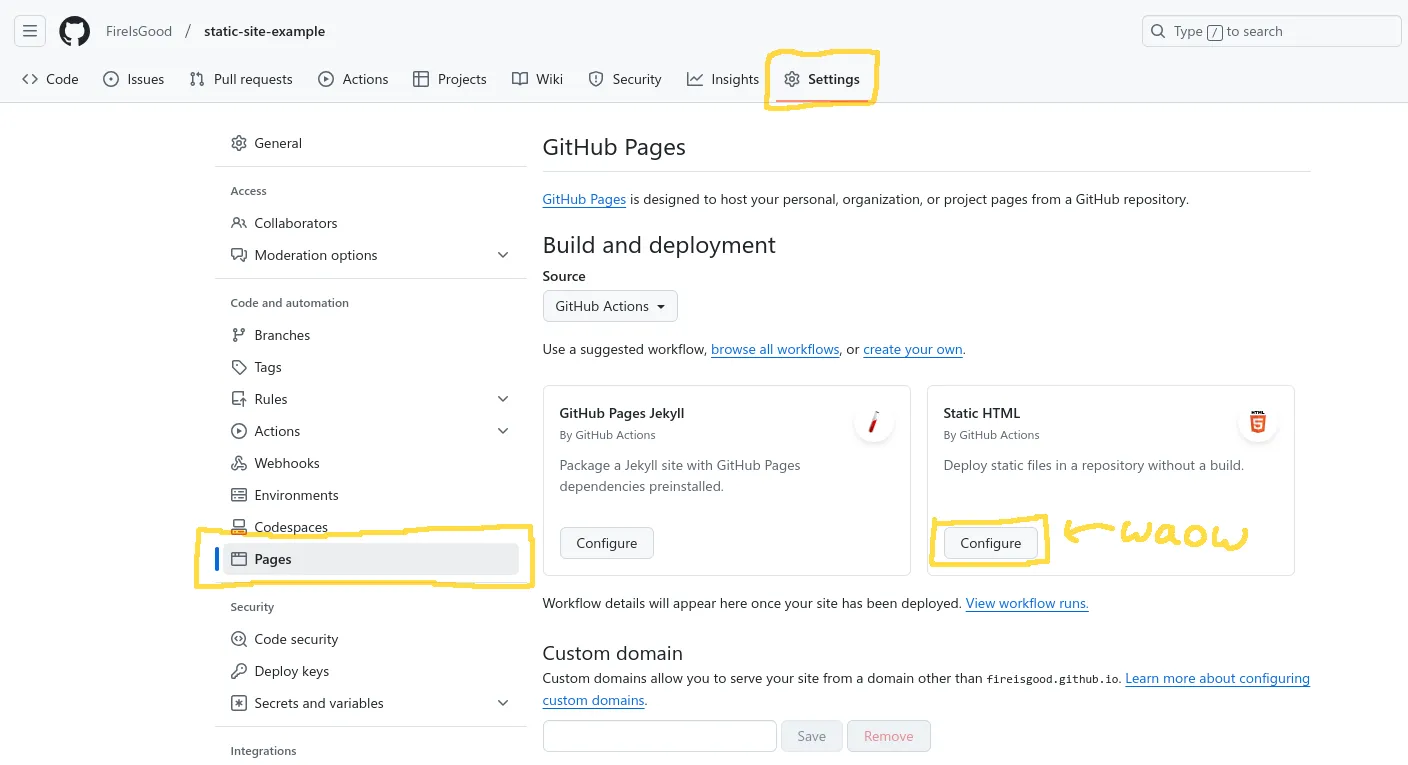This screenshot has width=1408, height=765.
Task: Open the hamburger navigation menu
Action: click(x=30, y=31)
